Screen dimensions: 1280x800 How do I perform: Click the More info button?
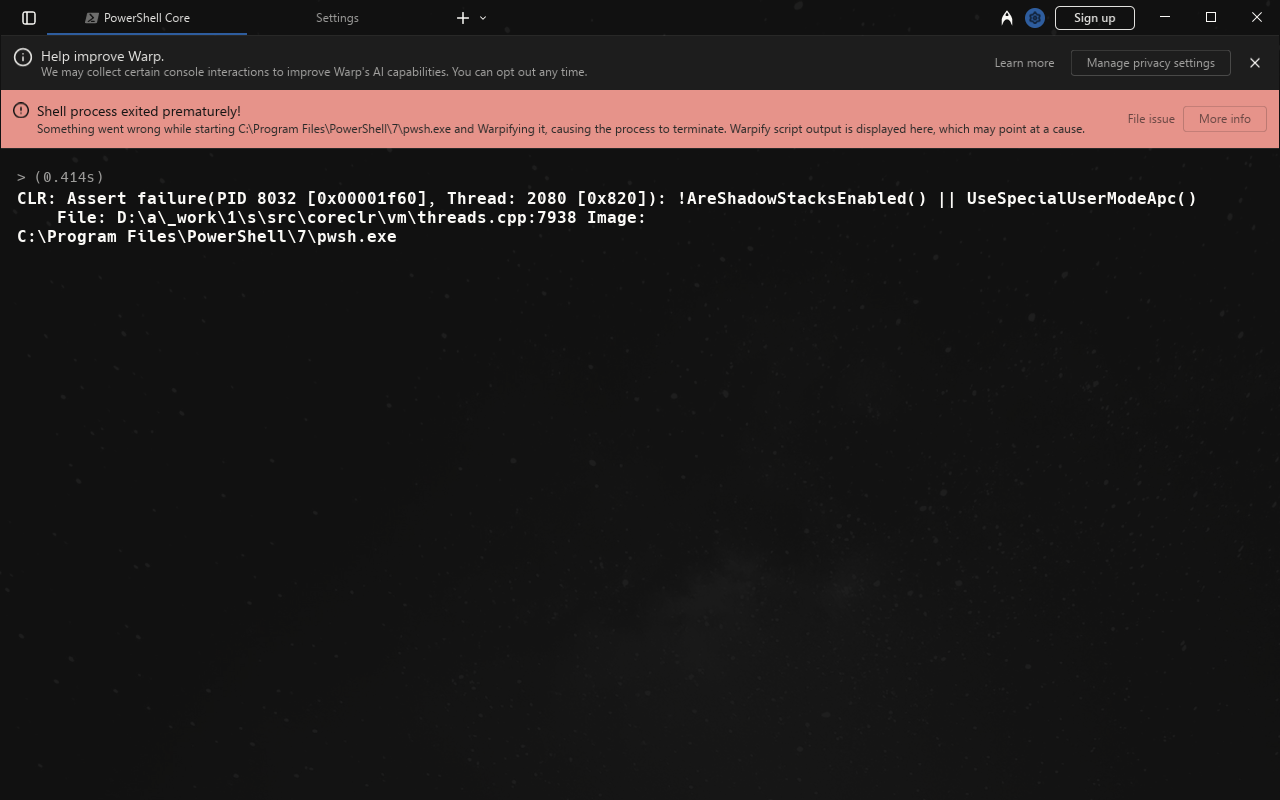point(1225,119)
